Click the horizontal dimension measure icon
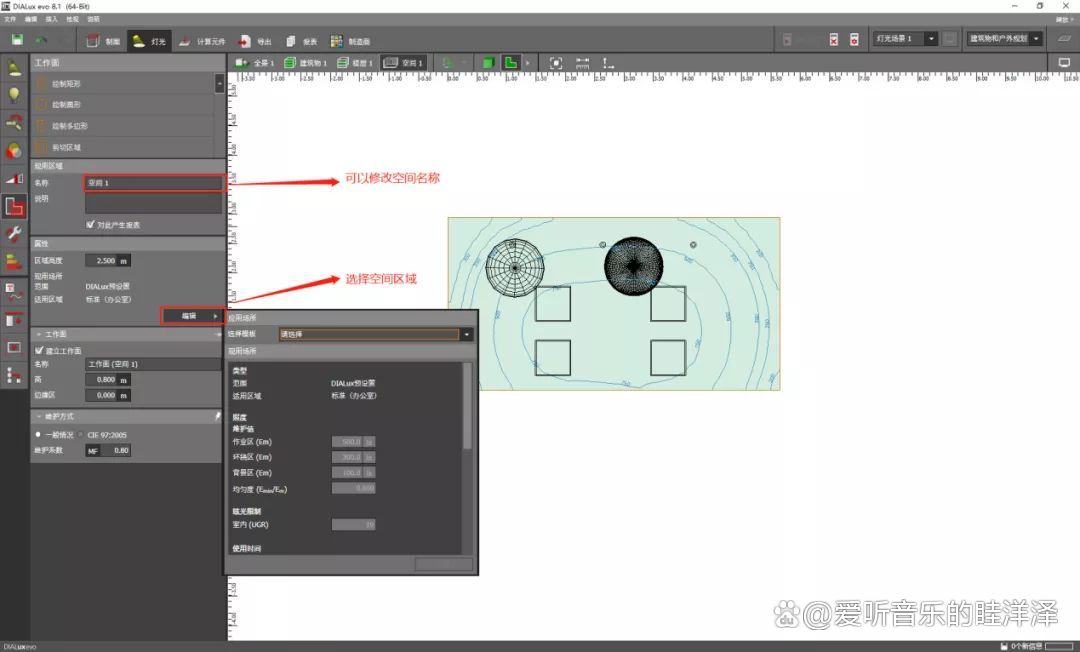This screenshot has height=652, width=1080. (582, 63)
